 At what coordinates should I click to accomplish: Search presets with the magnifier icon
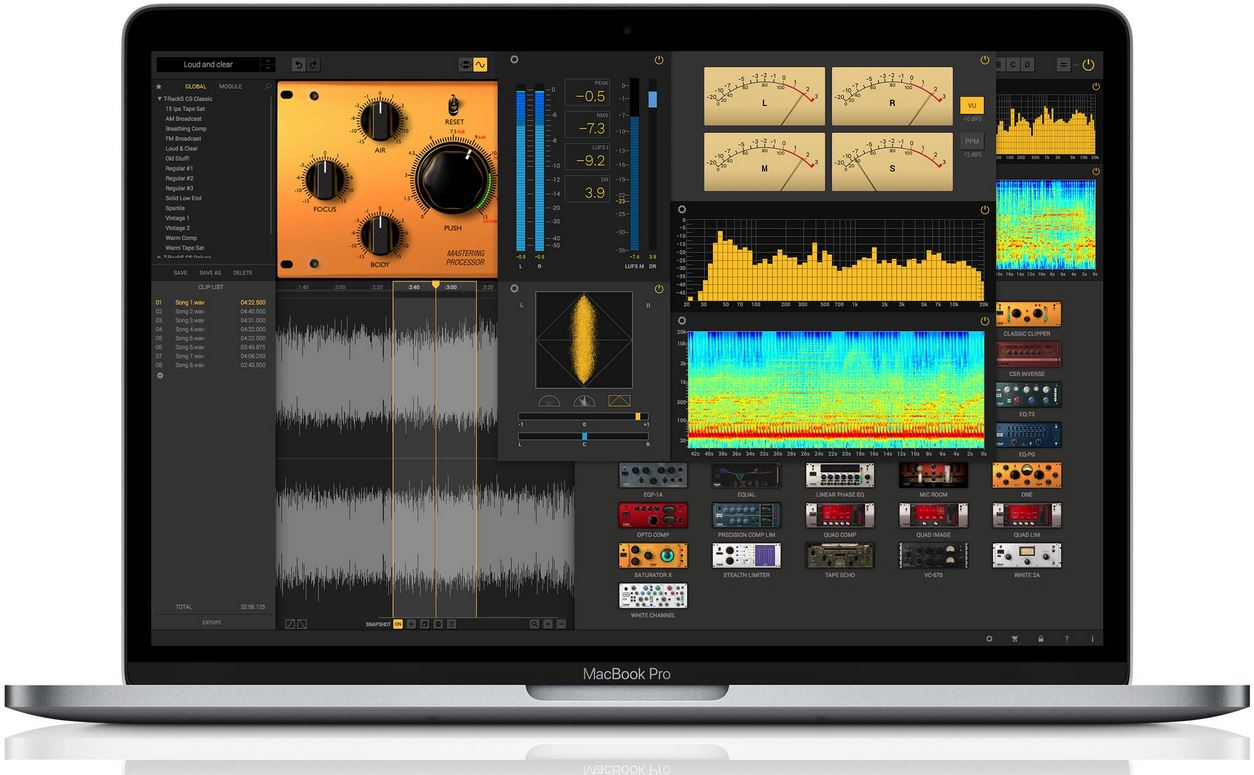pyautogui.click(x=268, y=87)
